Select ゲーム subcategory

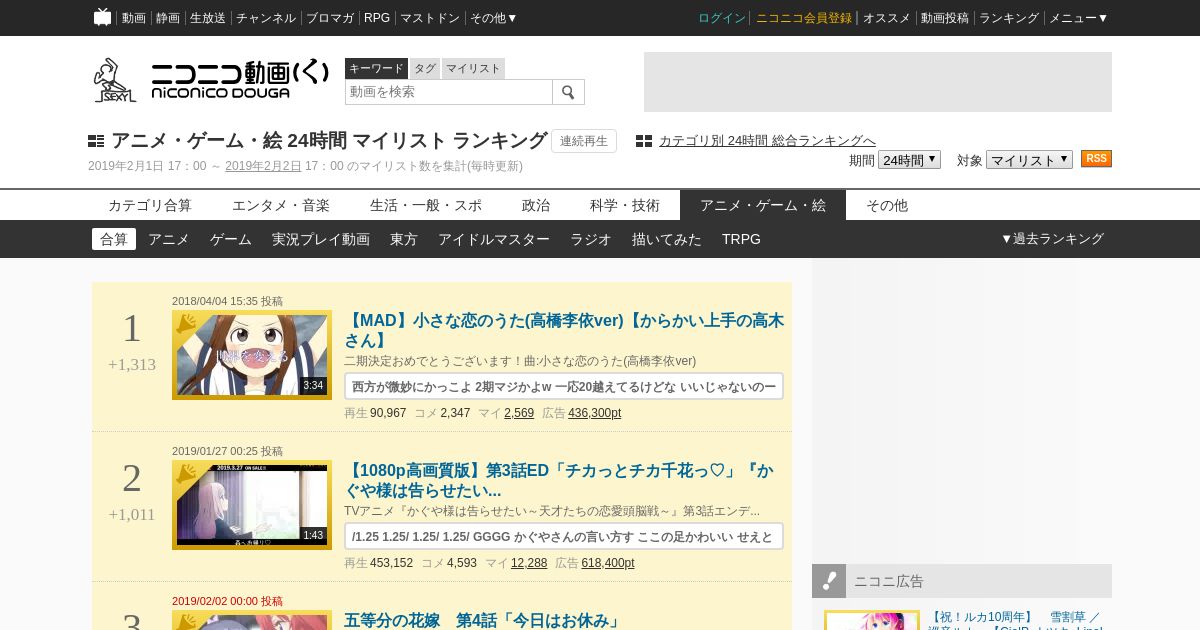(x=231, y=239)
